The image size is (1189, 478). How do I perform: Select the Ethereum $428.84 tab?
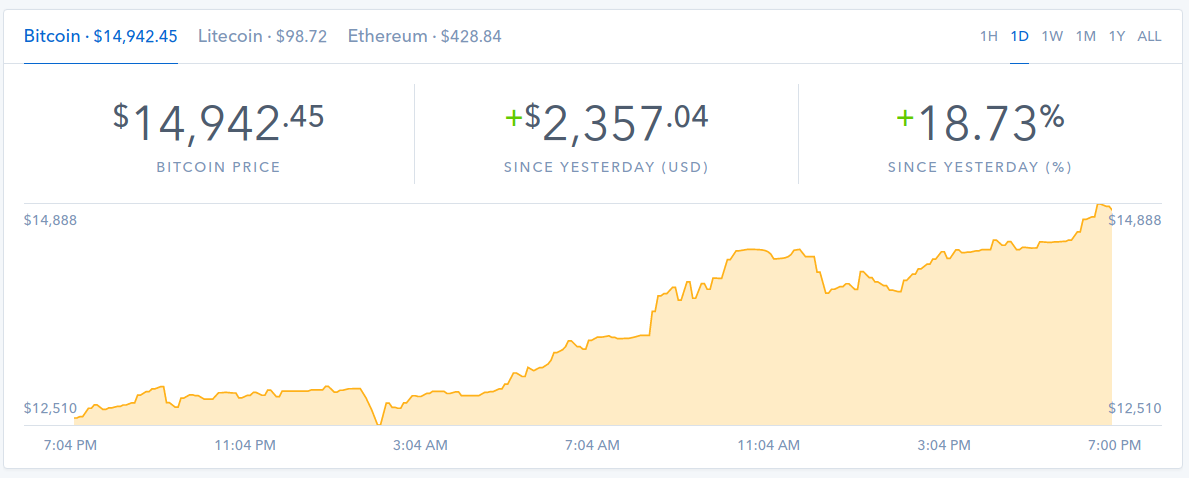coord(425,36)
